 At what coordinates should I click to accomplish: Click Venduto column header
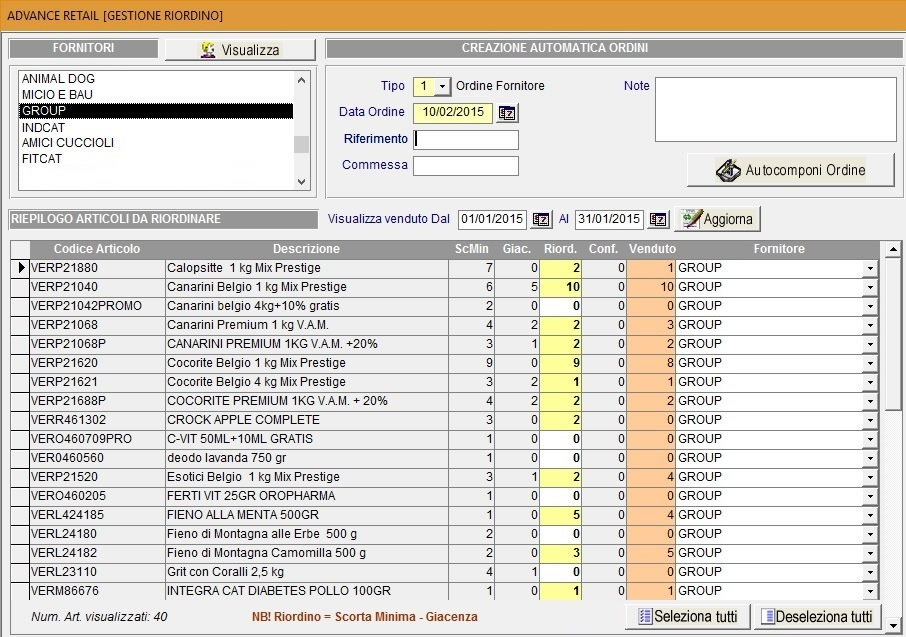tap(652, 249)
